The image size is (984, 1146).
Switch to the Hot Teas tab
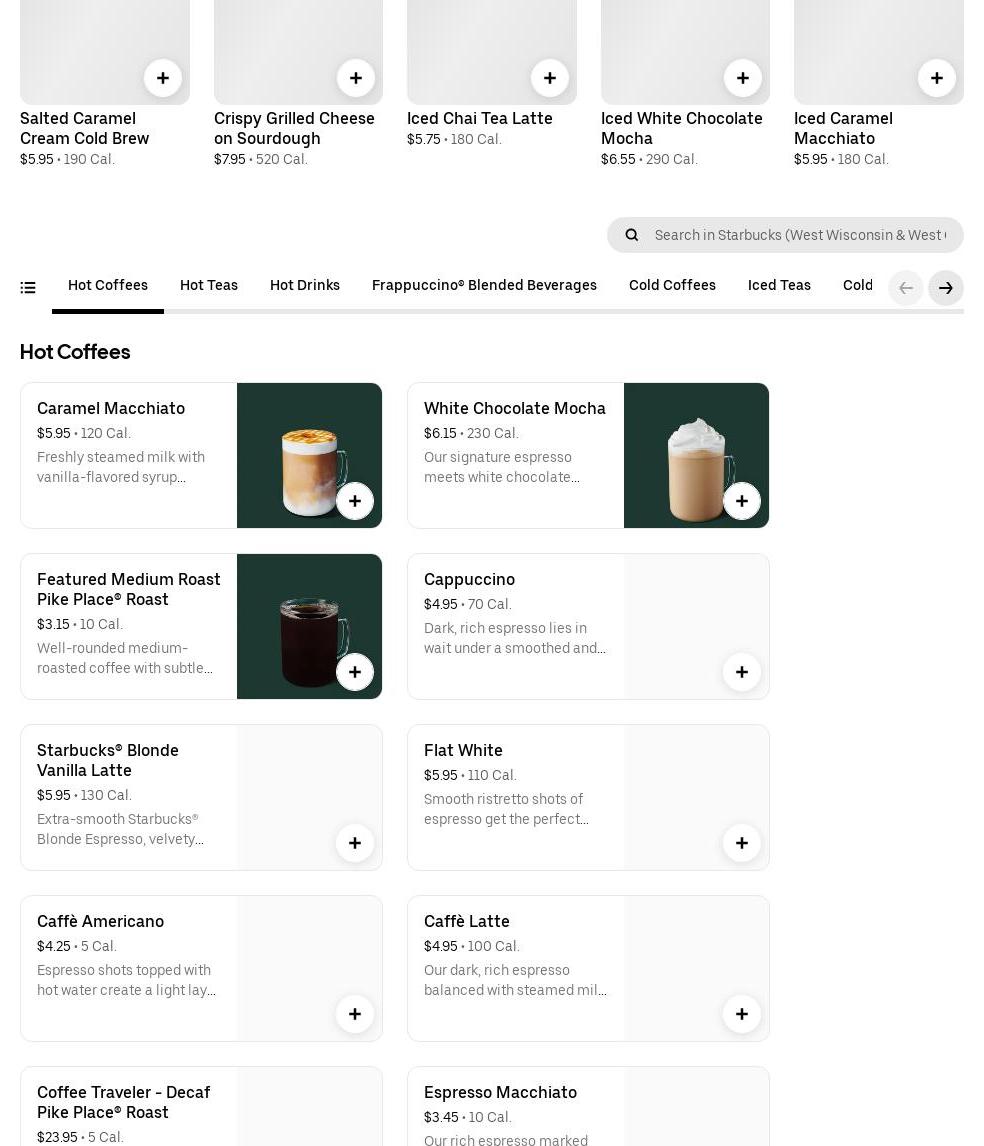[209, 286]
